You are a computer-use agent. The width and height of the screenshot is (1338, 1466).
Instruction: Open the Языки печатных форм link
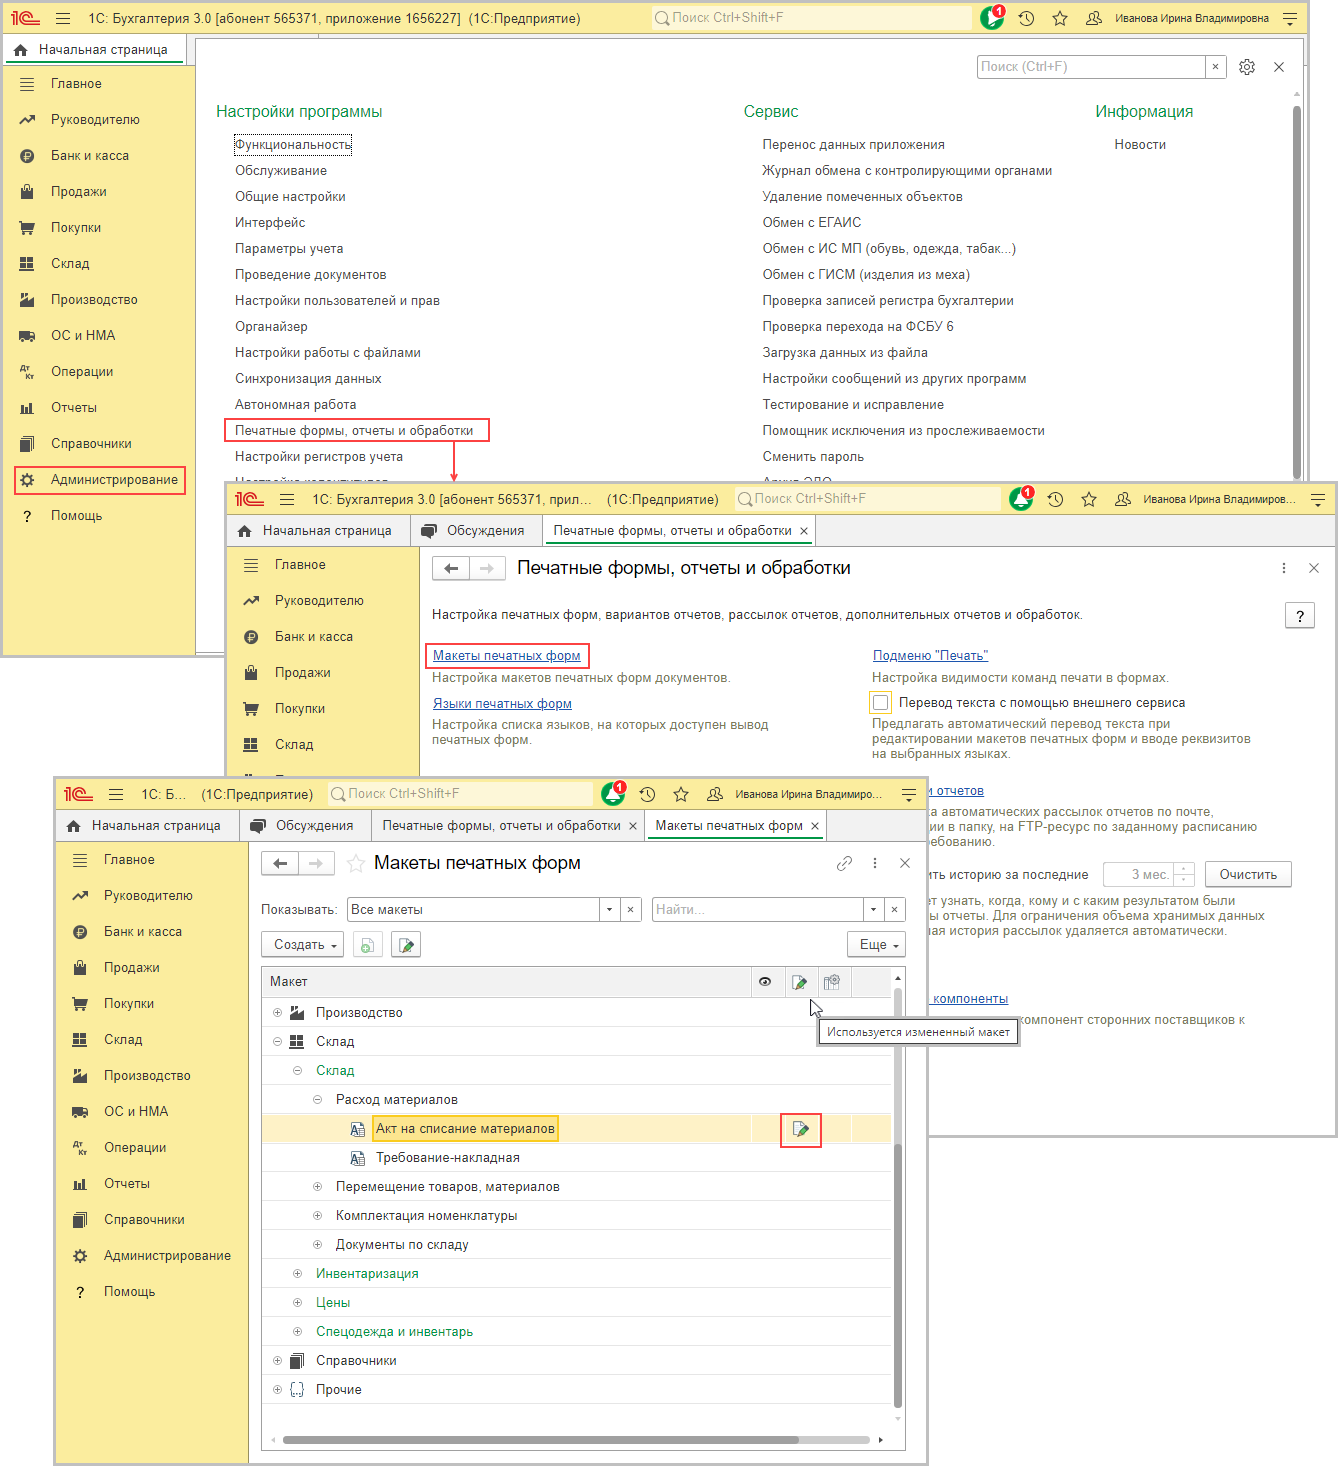pyautogui.click(x=502, y=704)
